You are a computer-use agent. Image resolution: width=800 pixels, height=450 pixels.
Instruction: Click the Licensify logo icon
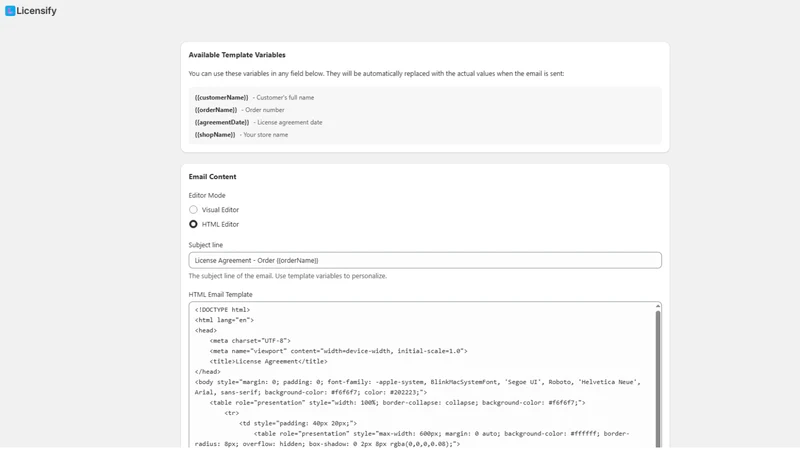point(10,11)
